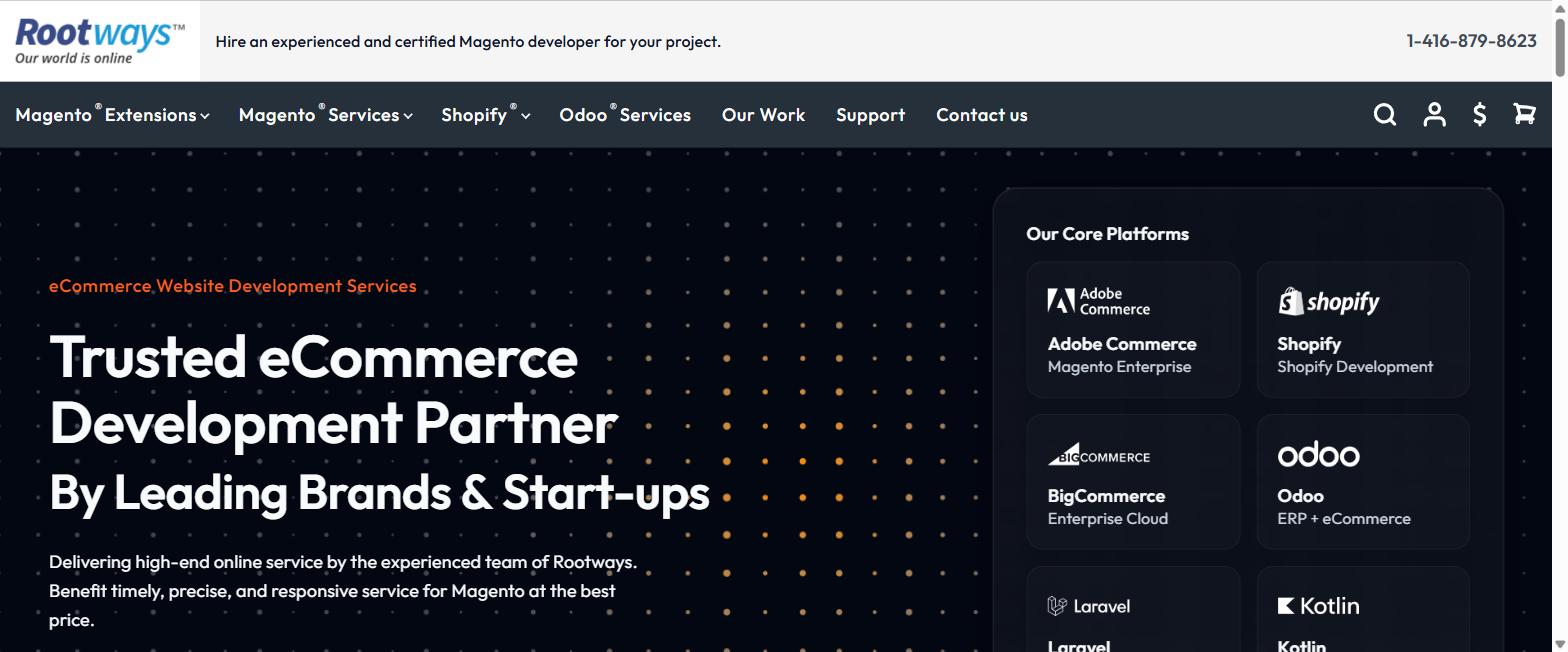The width and height of the screenshot is (1568, 652).
Task: Click the 'ERP + eCommerce' subtitle text
Action: click(1344, 519)
